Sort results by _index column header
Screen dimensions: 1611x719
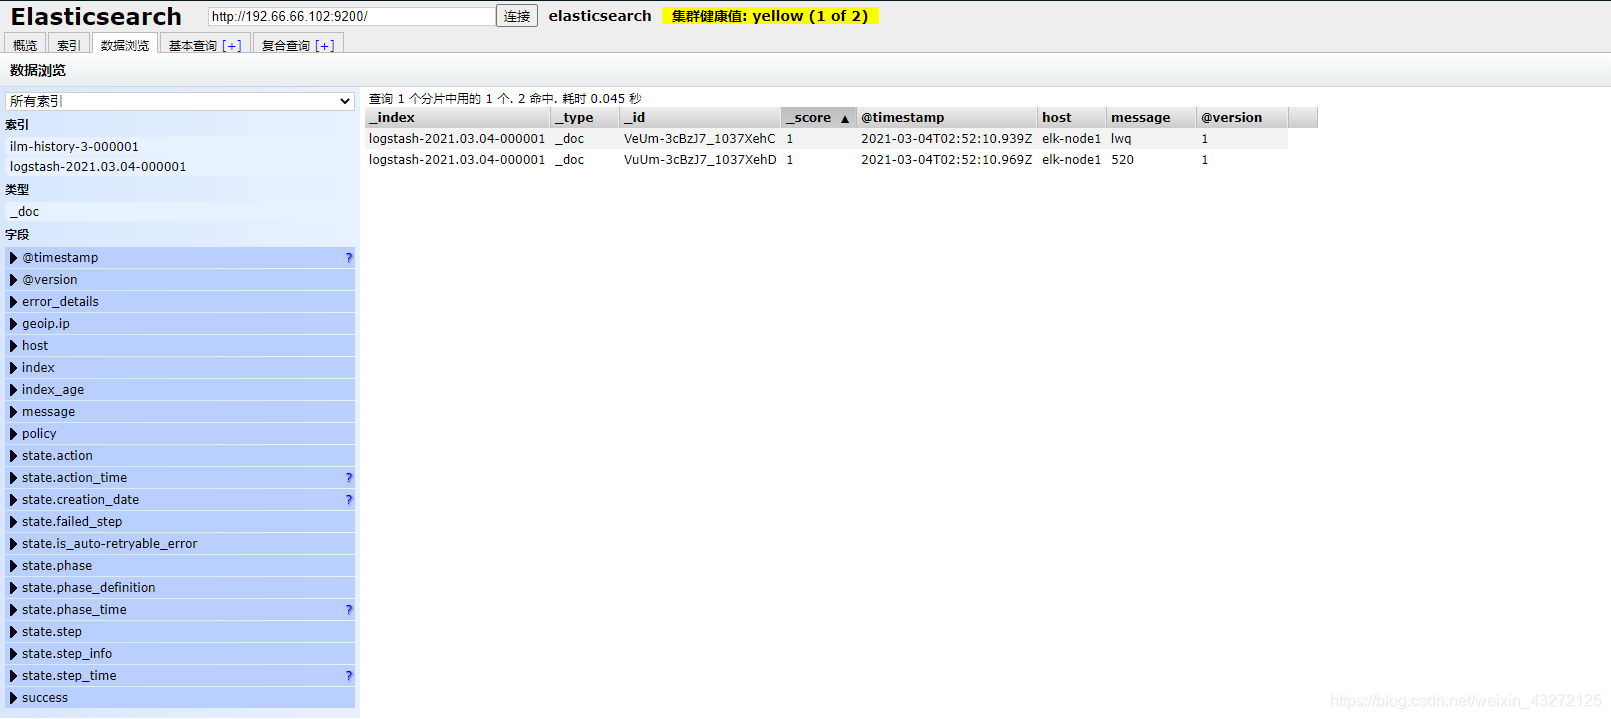(458, 117)
